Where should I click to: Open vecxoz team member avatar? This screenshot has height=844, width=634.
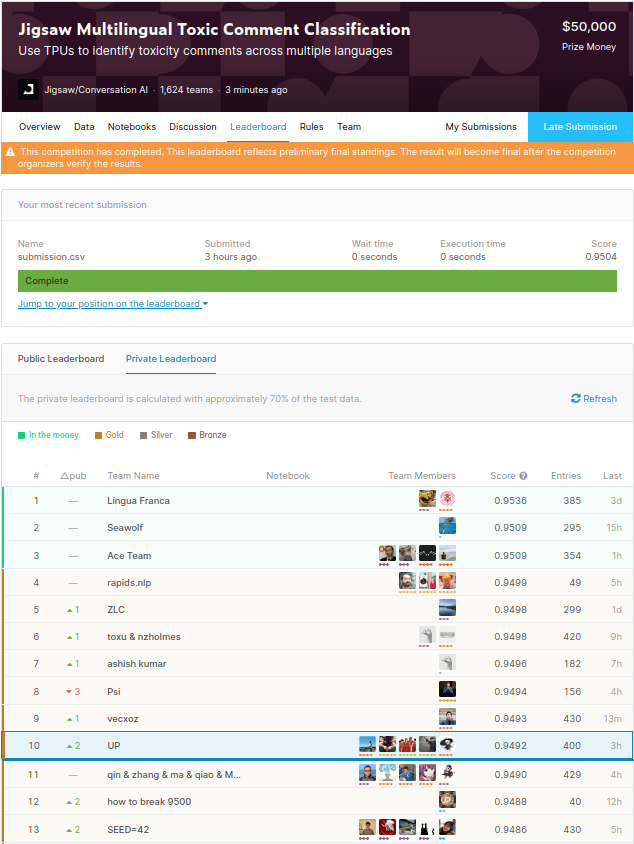447,716
